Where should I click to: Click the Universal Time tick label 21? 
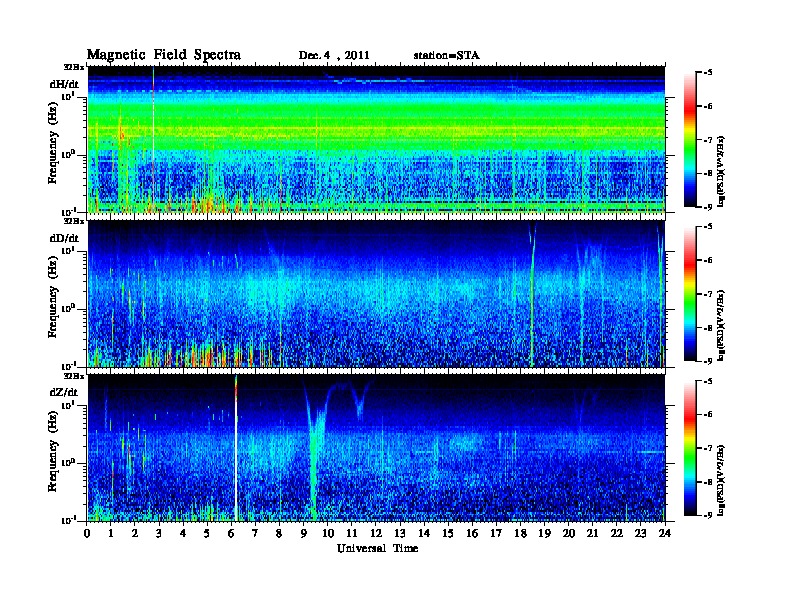(592, 533)
